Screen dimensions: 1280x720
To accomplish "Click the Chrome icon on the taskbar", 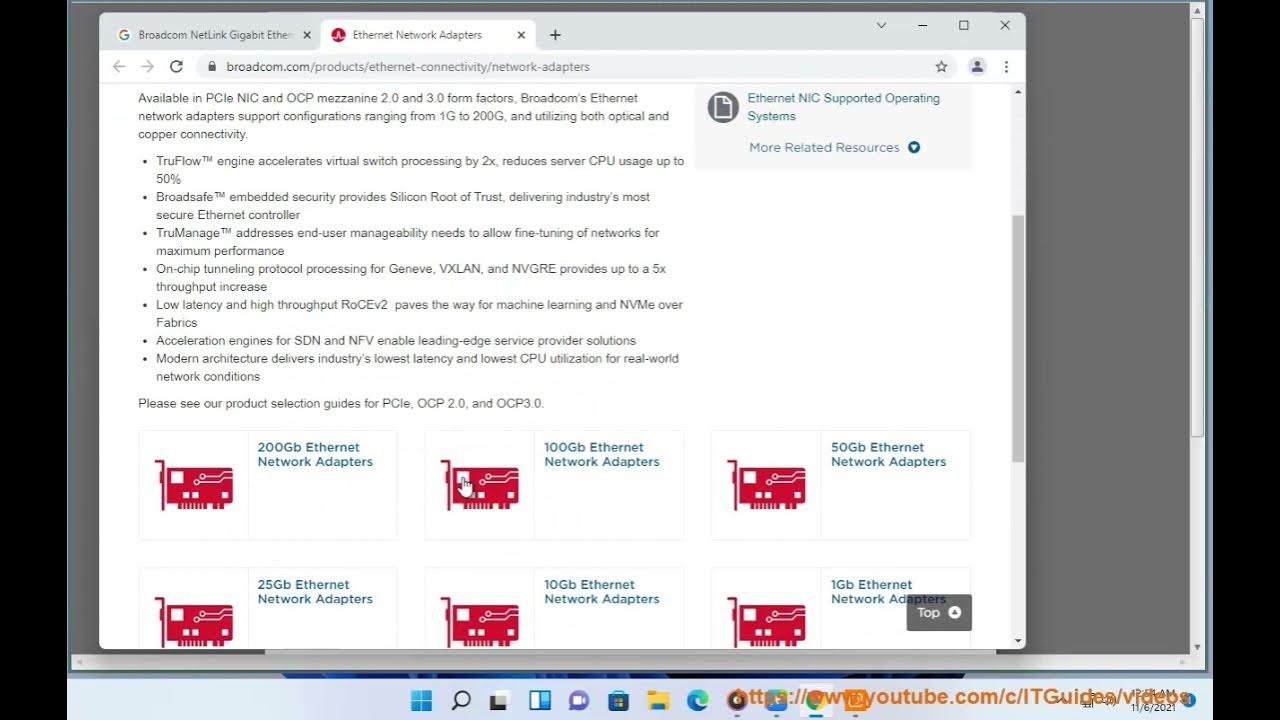I will click(815, 700).
